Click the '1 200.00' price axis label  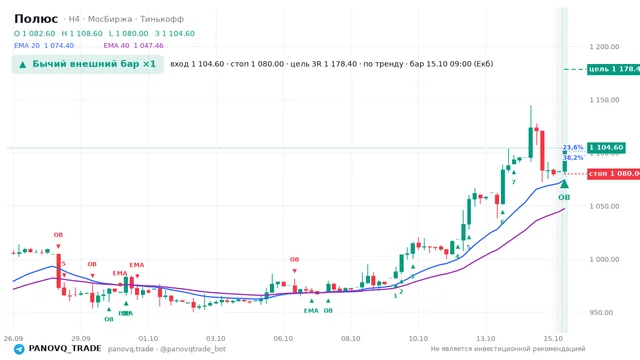(x=604, y=47)
